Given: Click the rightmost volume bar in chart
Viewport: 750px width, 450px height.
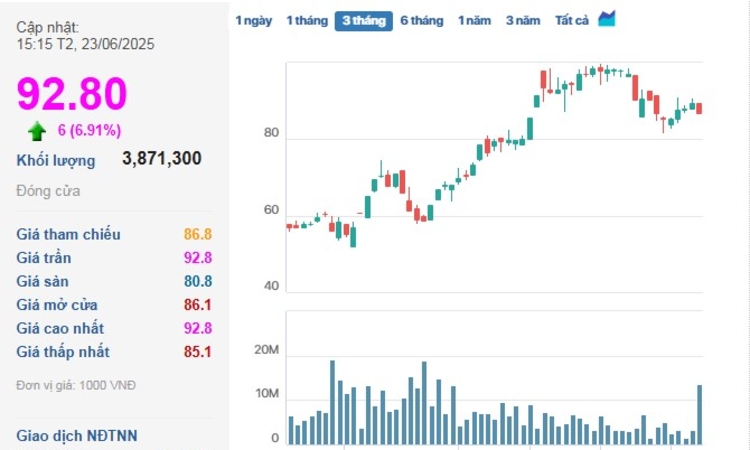Looking at the screenshot, I should [x=699, y=414].
